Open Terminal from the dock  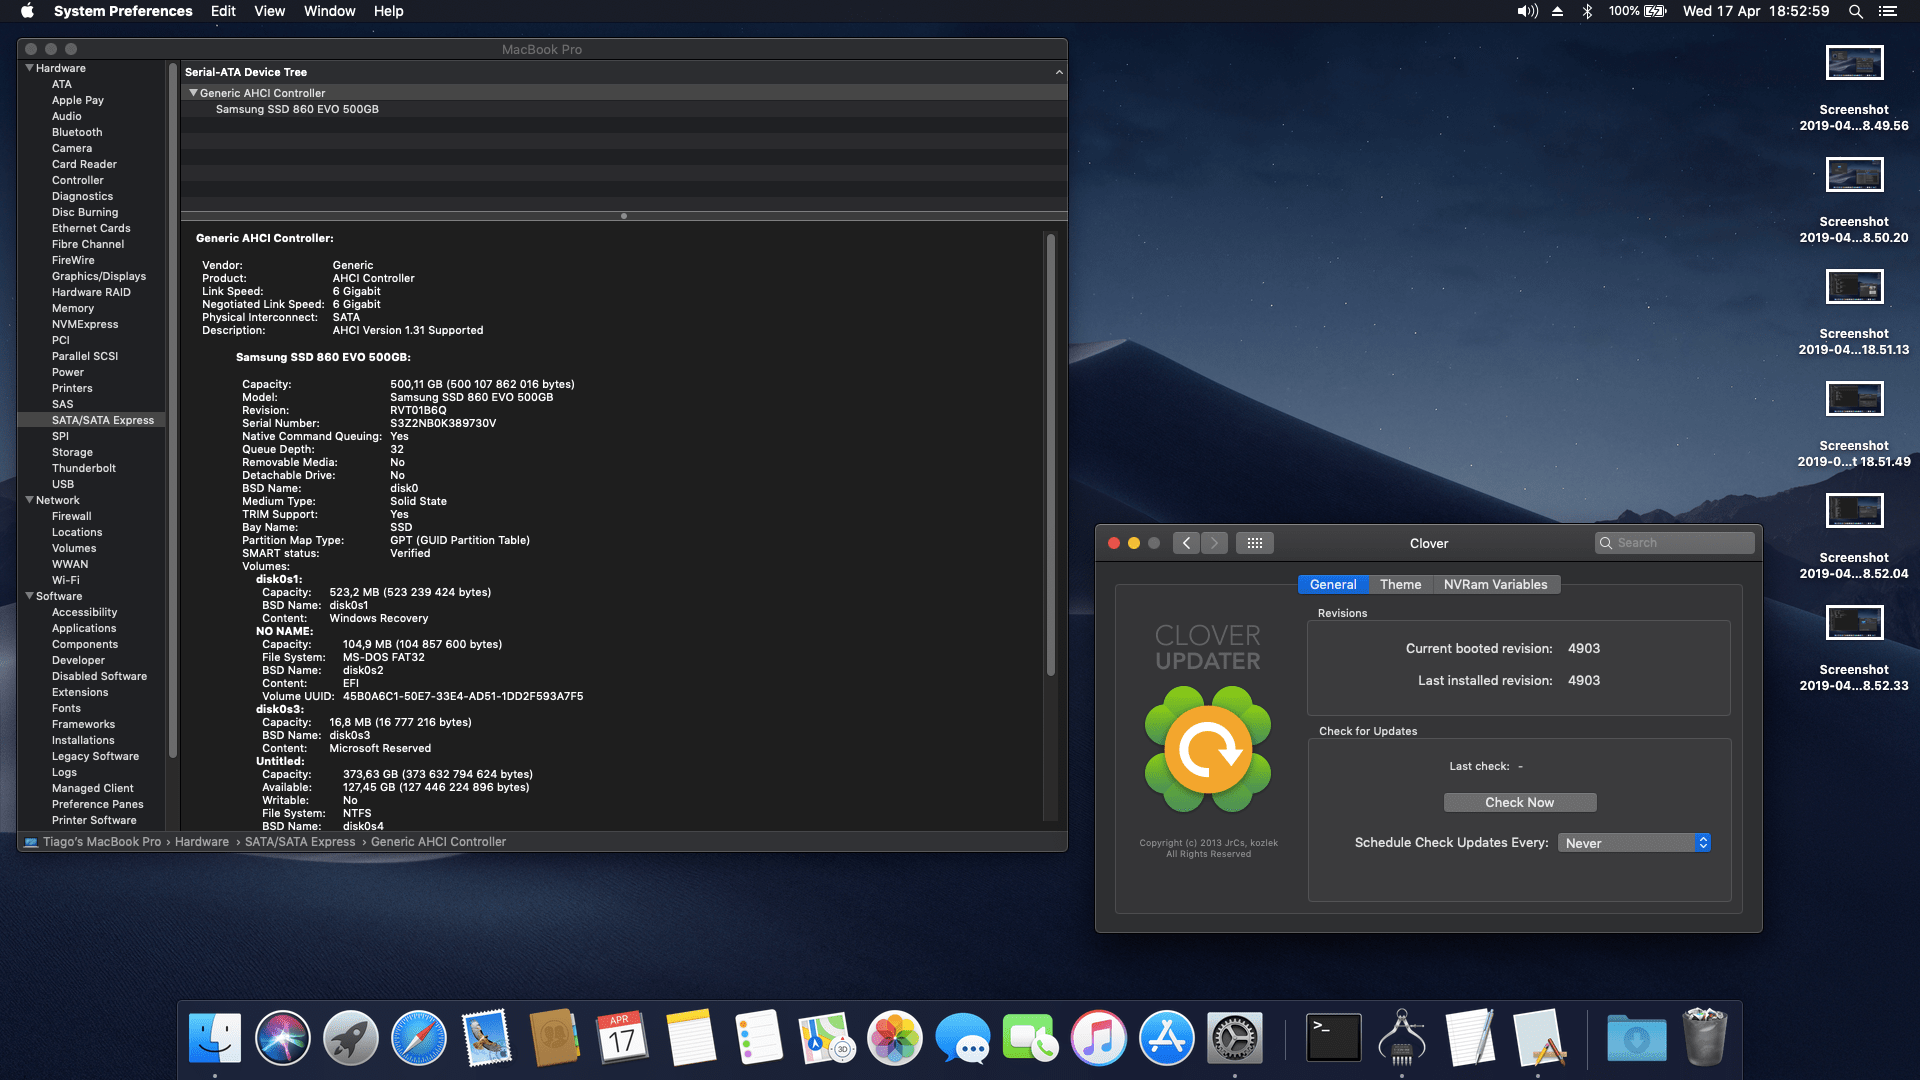(1334, 1038)
